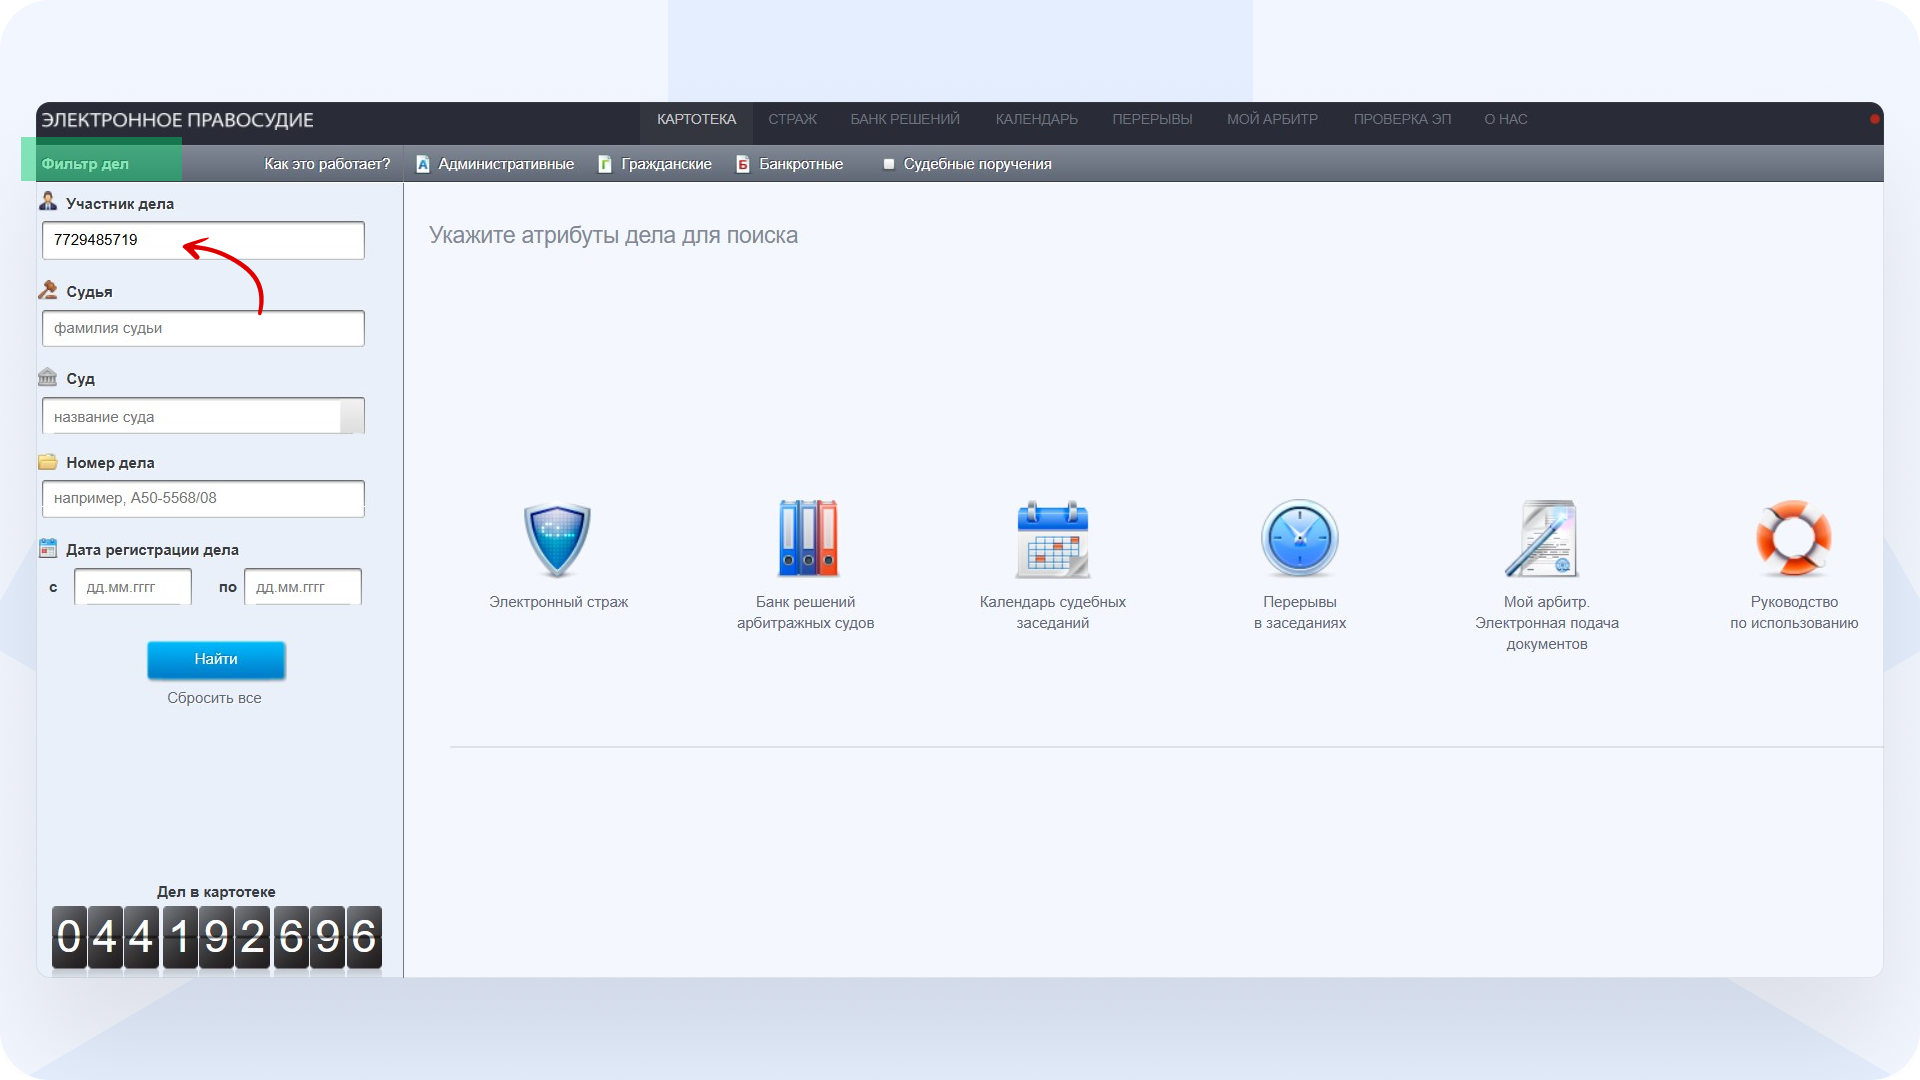Click the Руководство по использованию label
The width and height of the screenshot is (1920, 1080).
click(1794, 612)
